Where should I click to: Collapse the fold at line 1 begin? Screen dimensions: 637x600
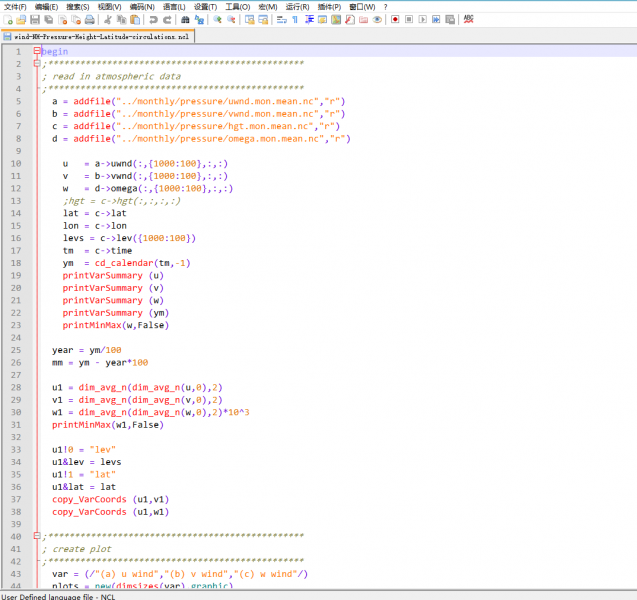click(x=37, y=51)
